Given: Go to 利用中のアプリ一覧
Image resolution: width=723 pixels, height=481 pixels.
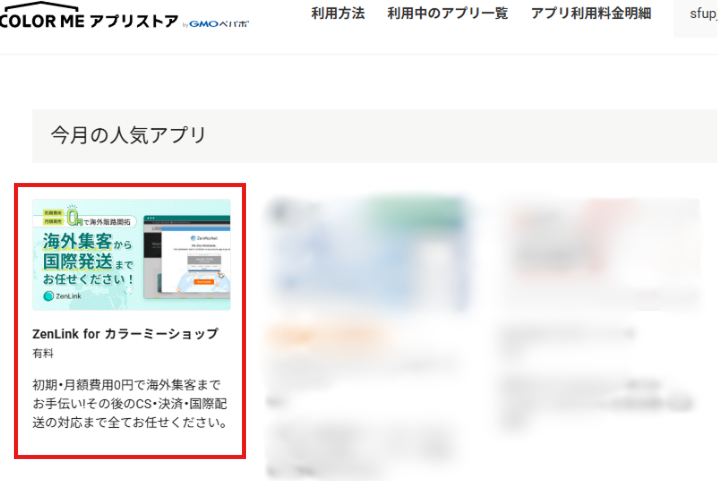Looking at the screenshot, I should click(x=447, y=13).
